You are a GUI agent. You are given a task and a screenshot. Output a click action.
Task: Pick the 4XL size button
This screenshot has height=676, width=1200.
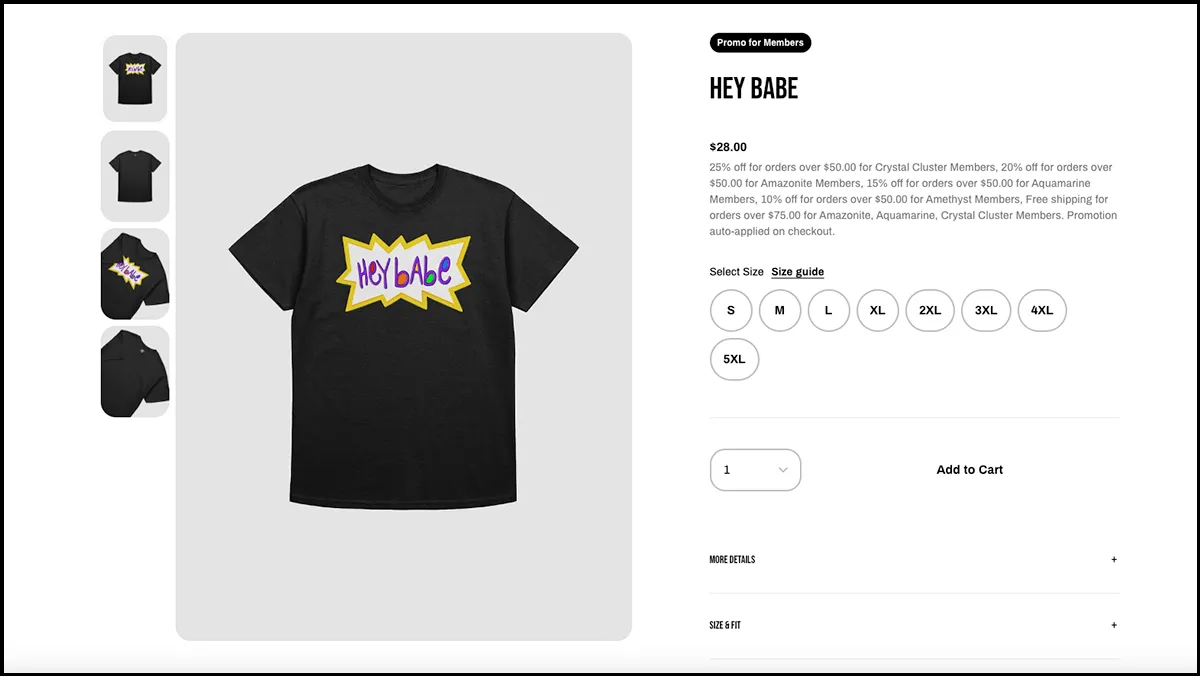pos(1042,310)
